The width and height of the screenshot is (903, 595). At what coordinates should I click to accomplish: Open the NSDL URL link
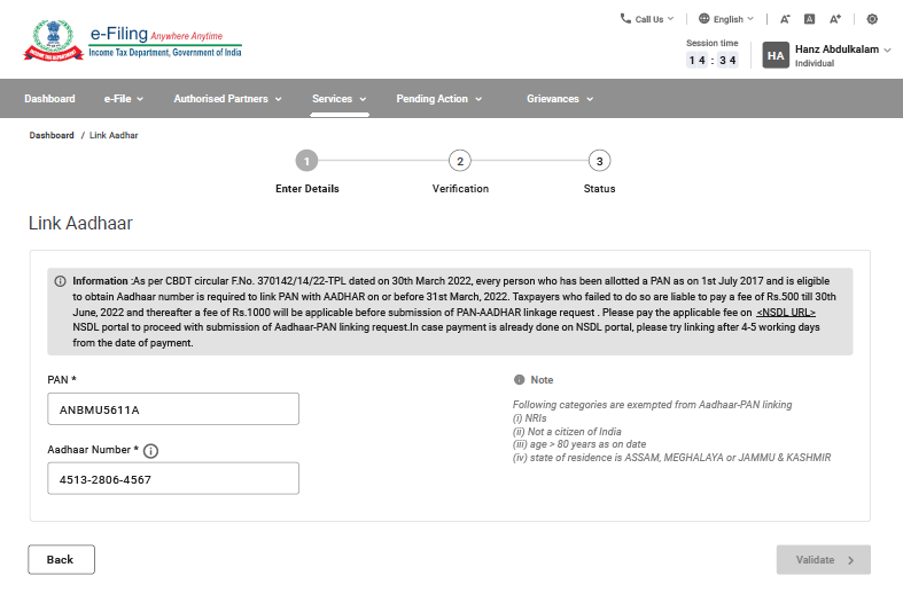click(x=785, y=313)
